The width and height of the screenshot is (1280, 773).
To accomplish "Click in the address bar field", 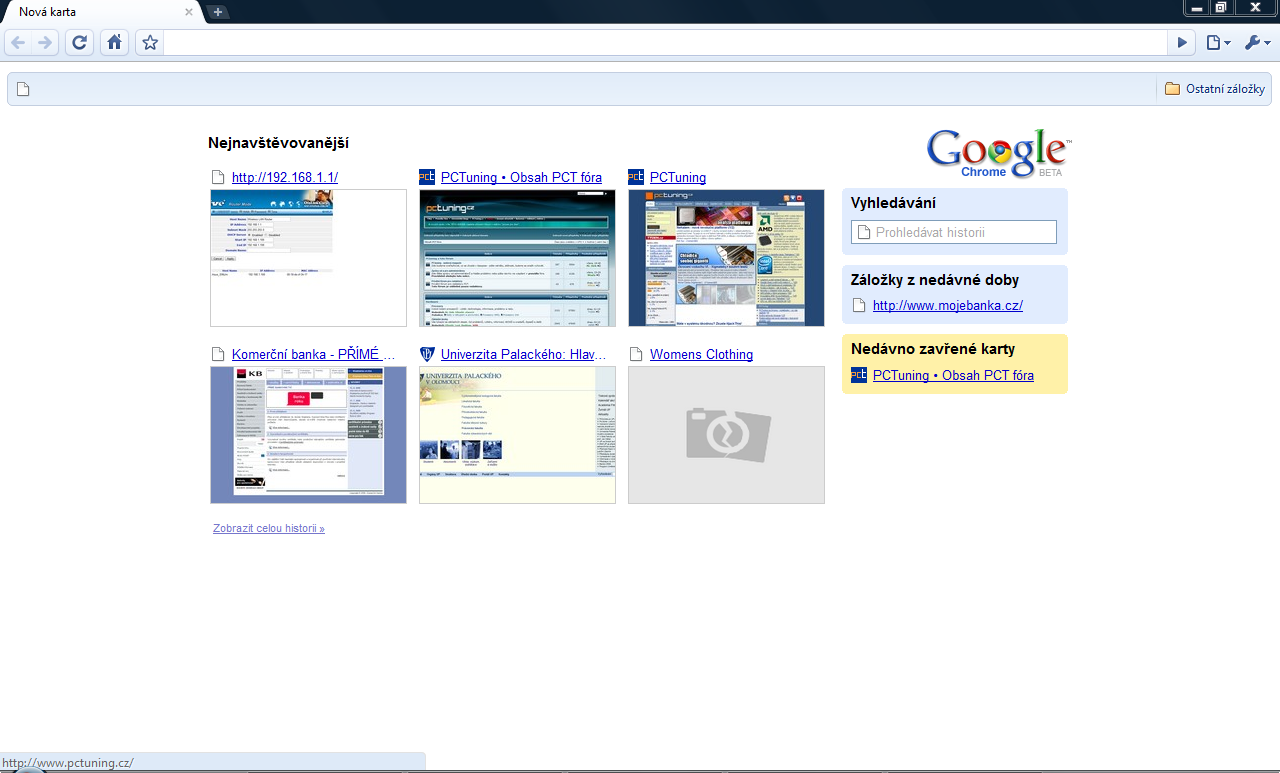I will [x=666, y=43].
